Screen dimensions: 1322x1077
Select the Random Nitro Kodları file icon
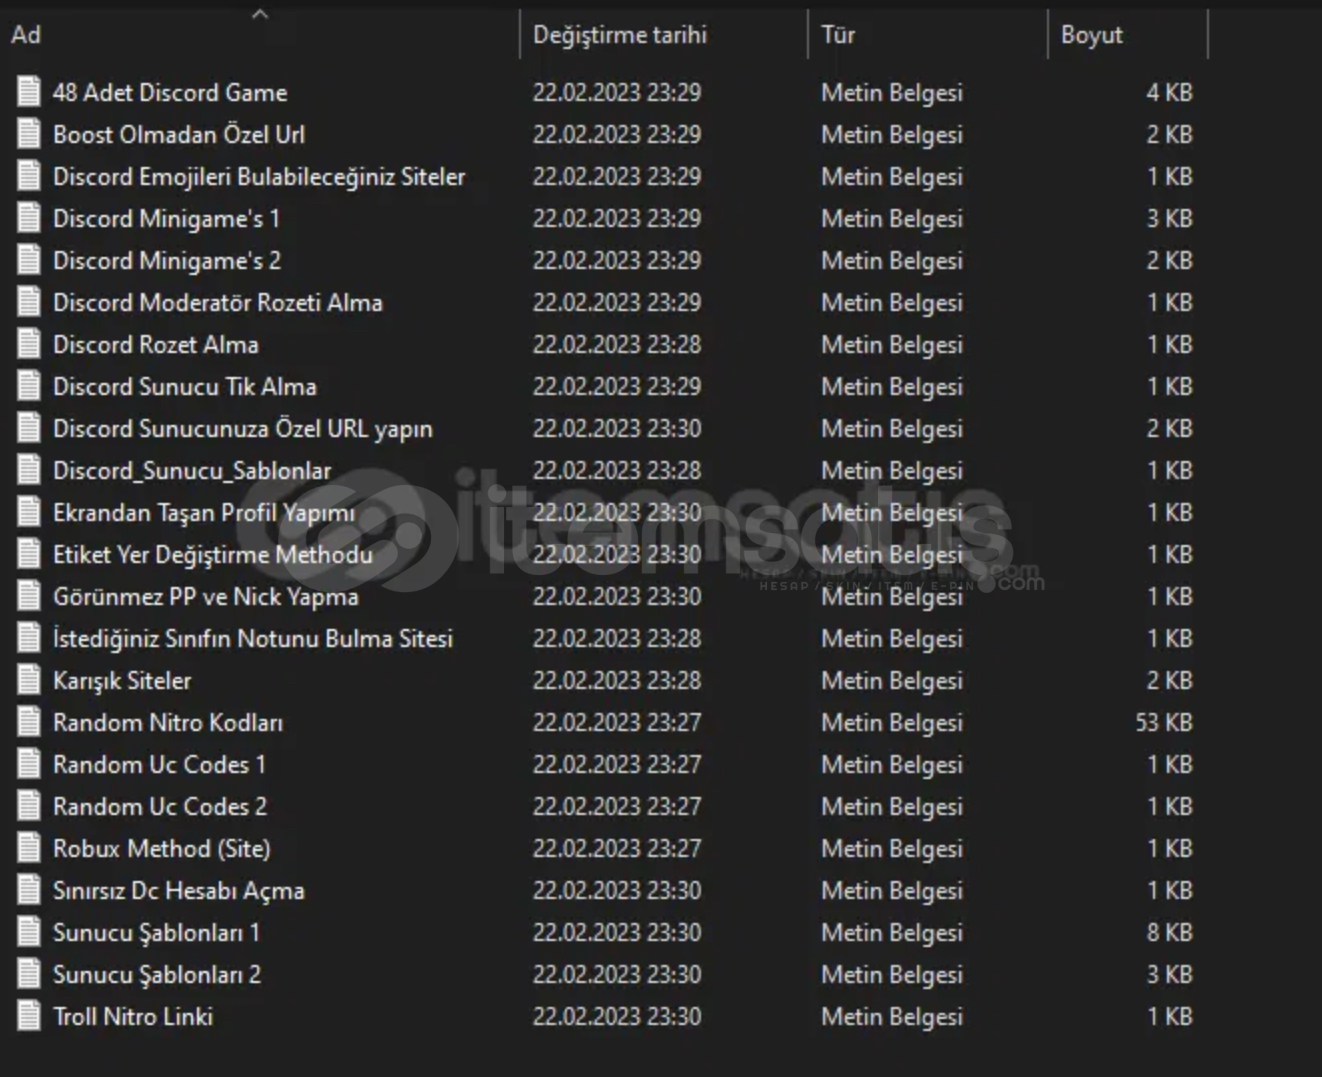(29, 722)
